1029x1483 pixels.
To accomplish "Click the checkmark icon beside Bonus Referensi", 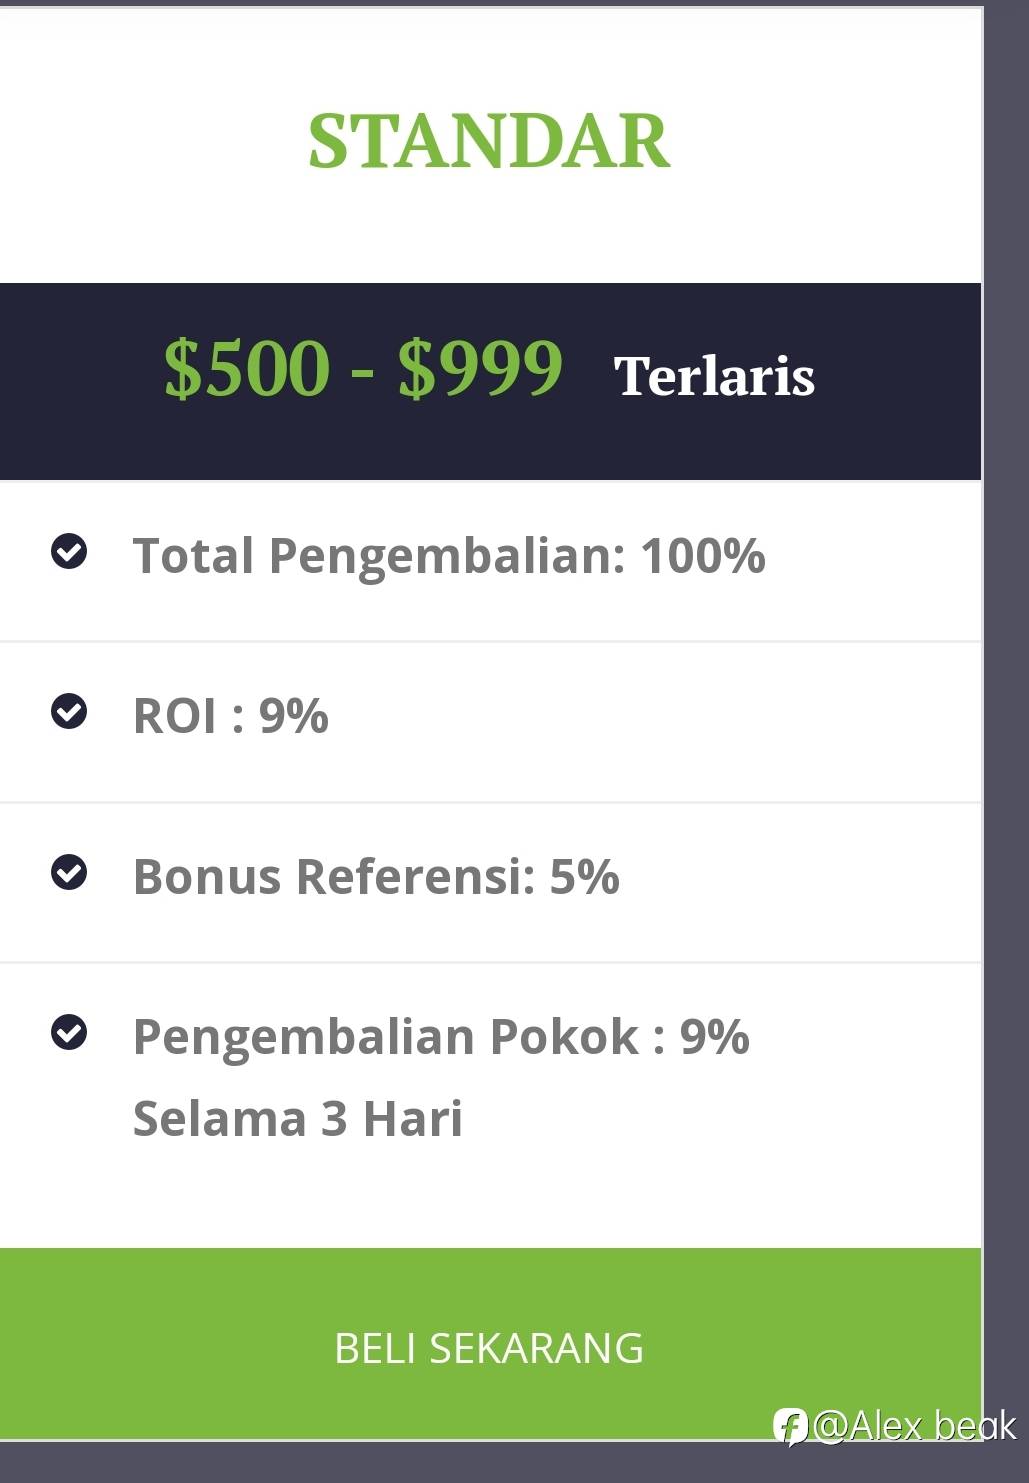I will (x=69, y=872).
